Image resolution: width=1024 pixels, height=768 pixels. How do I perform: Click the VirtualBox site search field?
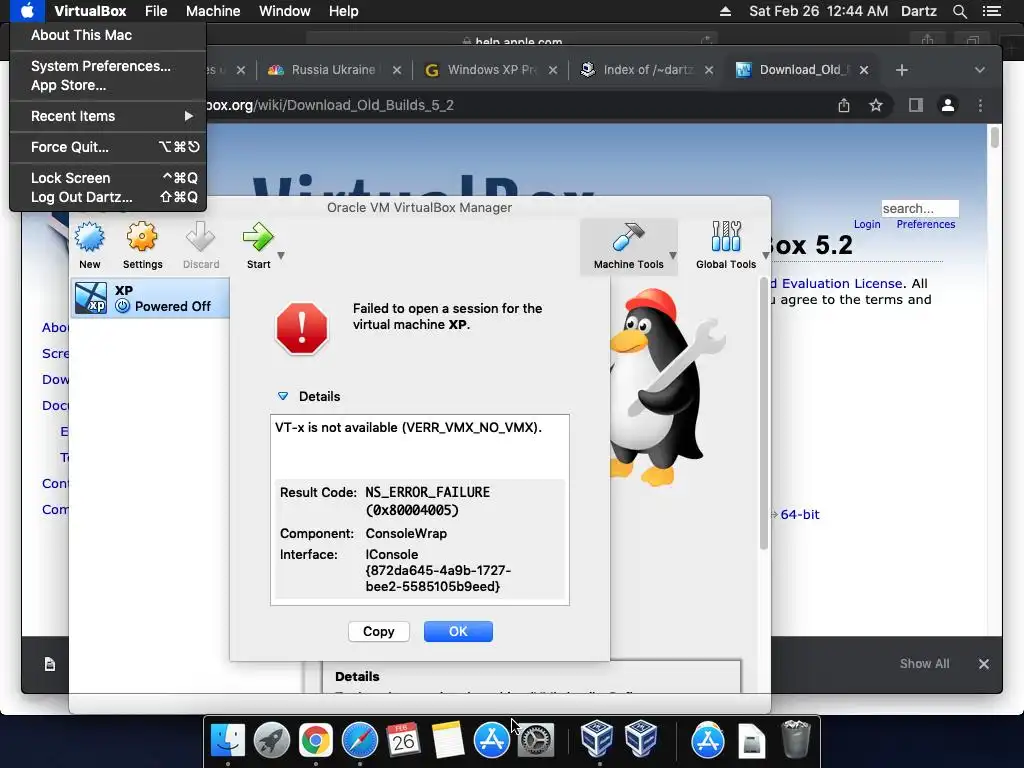(920, 208)
